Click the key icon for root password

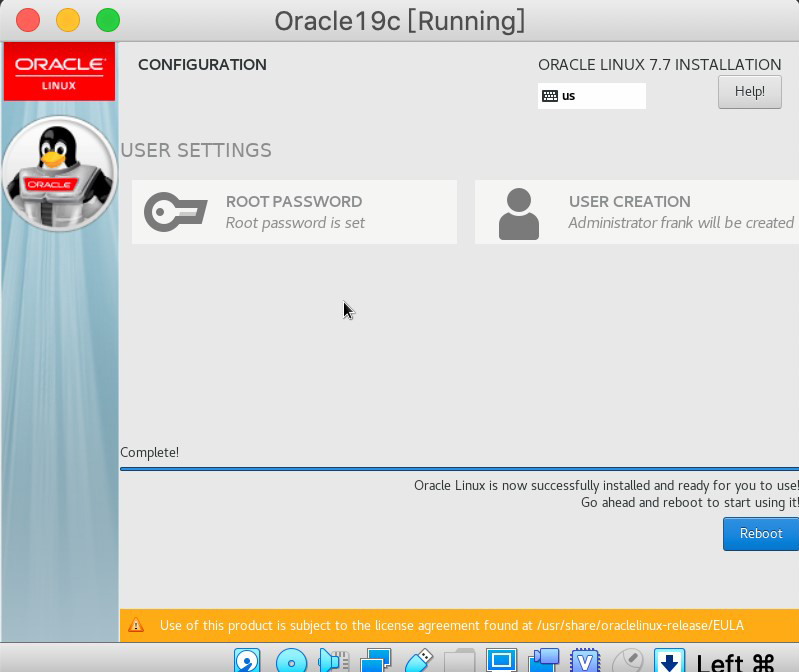[x=175, y=211]
